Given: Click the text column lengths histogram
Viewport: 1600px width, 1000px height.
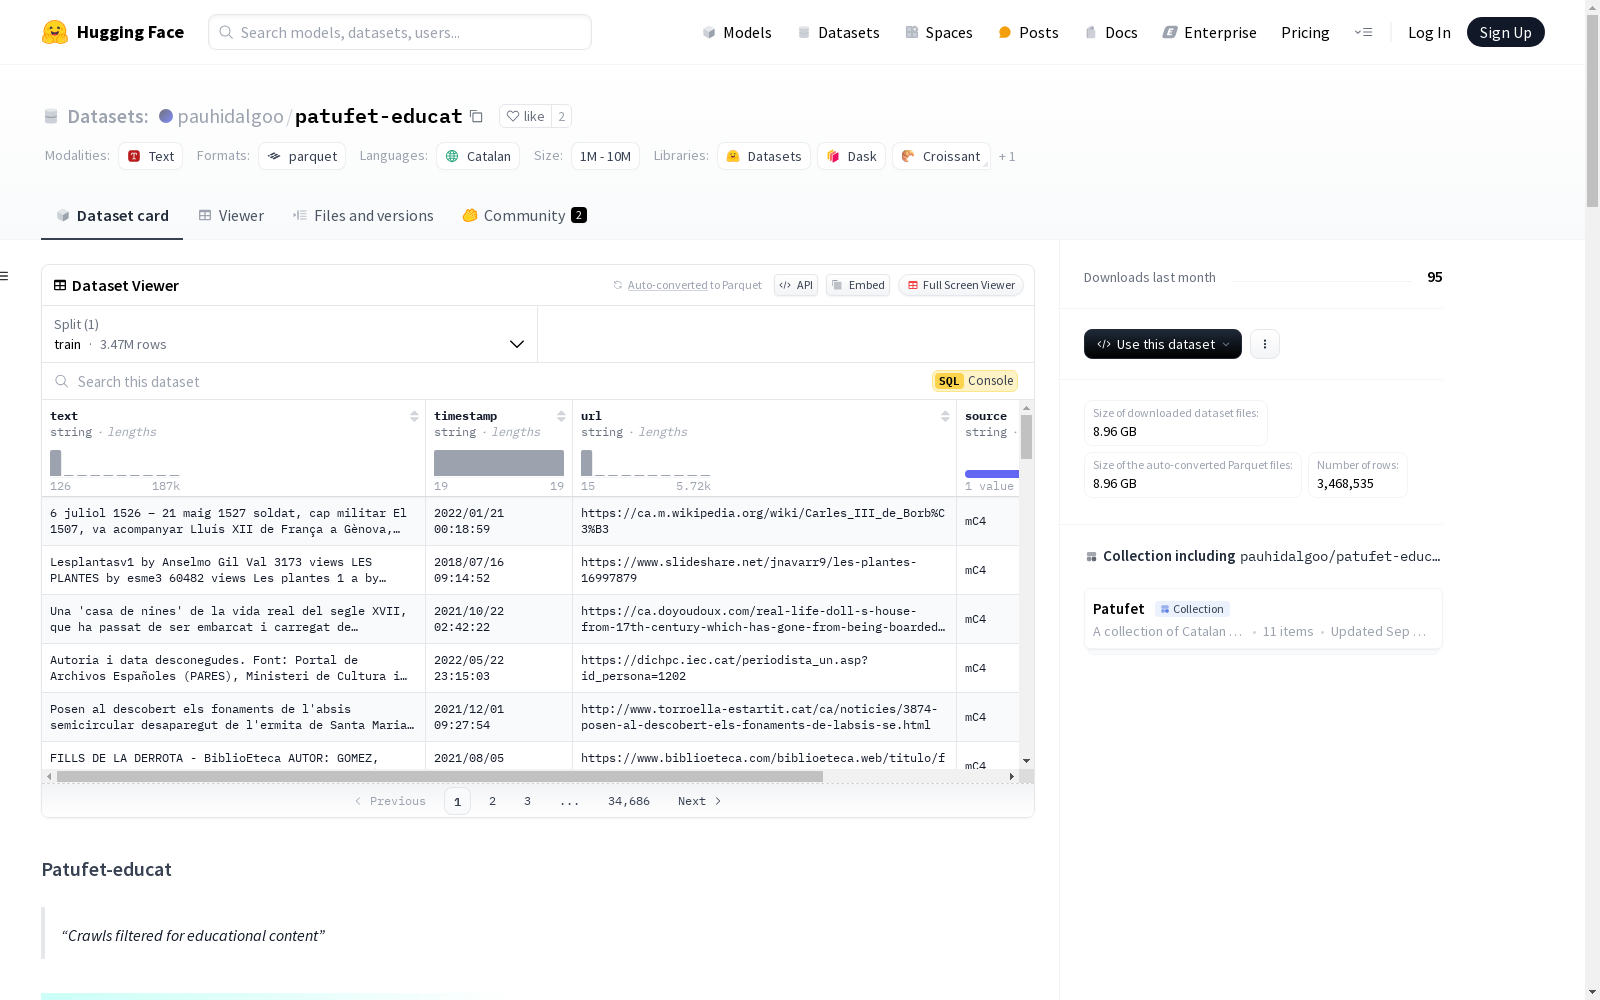Looking at the screenshot, I should (x=115, y=463).
